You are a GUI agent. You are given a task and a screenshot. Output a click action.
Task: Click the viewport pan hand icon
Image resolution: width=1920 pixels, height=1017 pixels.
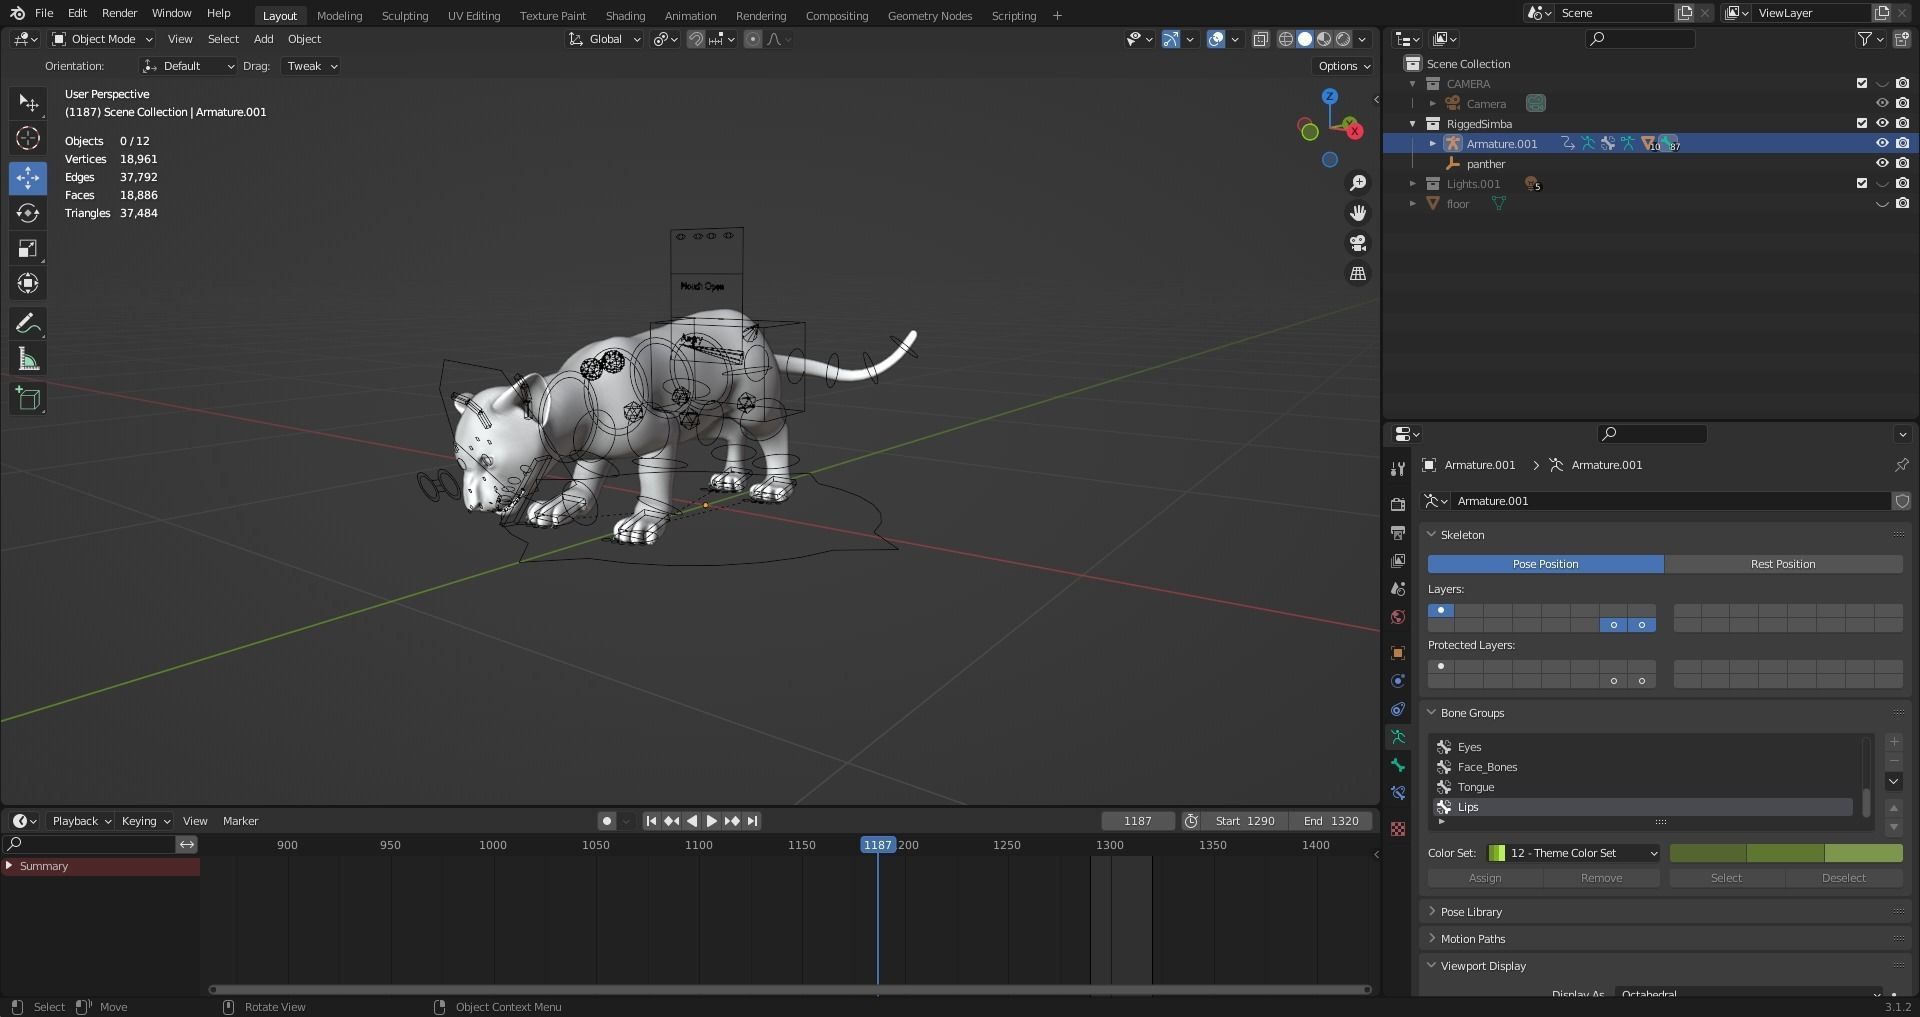point(1358,213)
